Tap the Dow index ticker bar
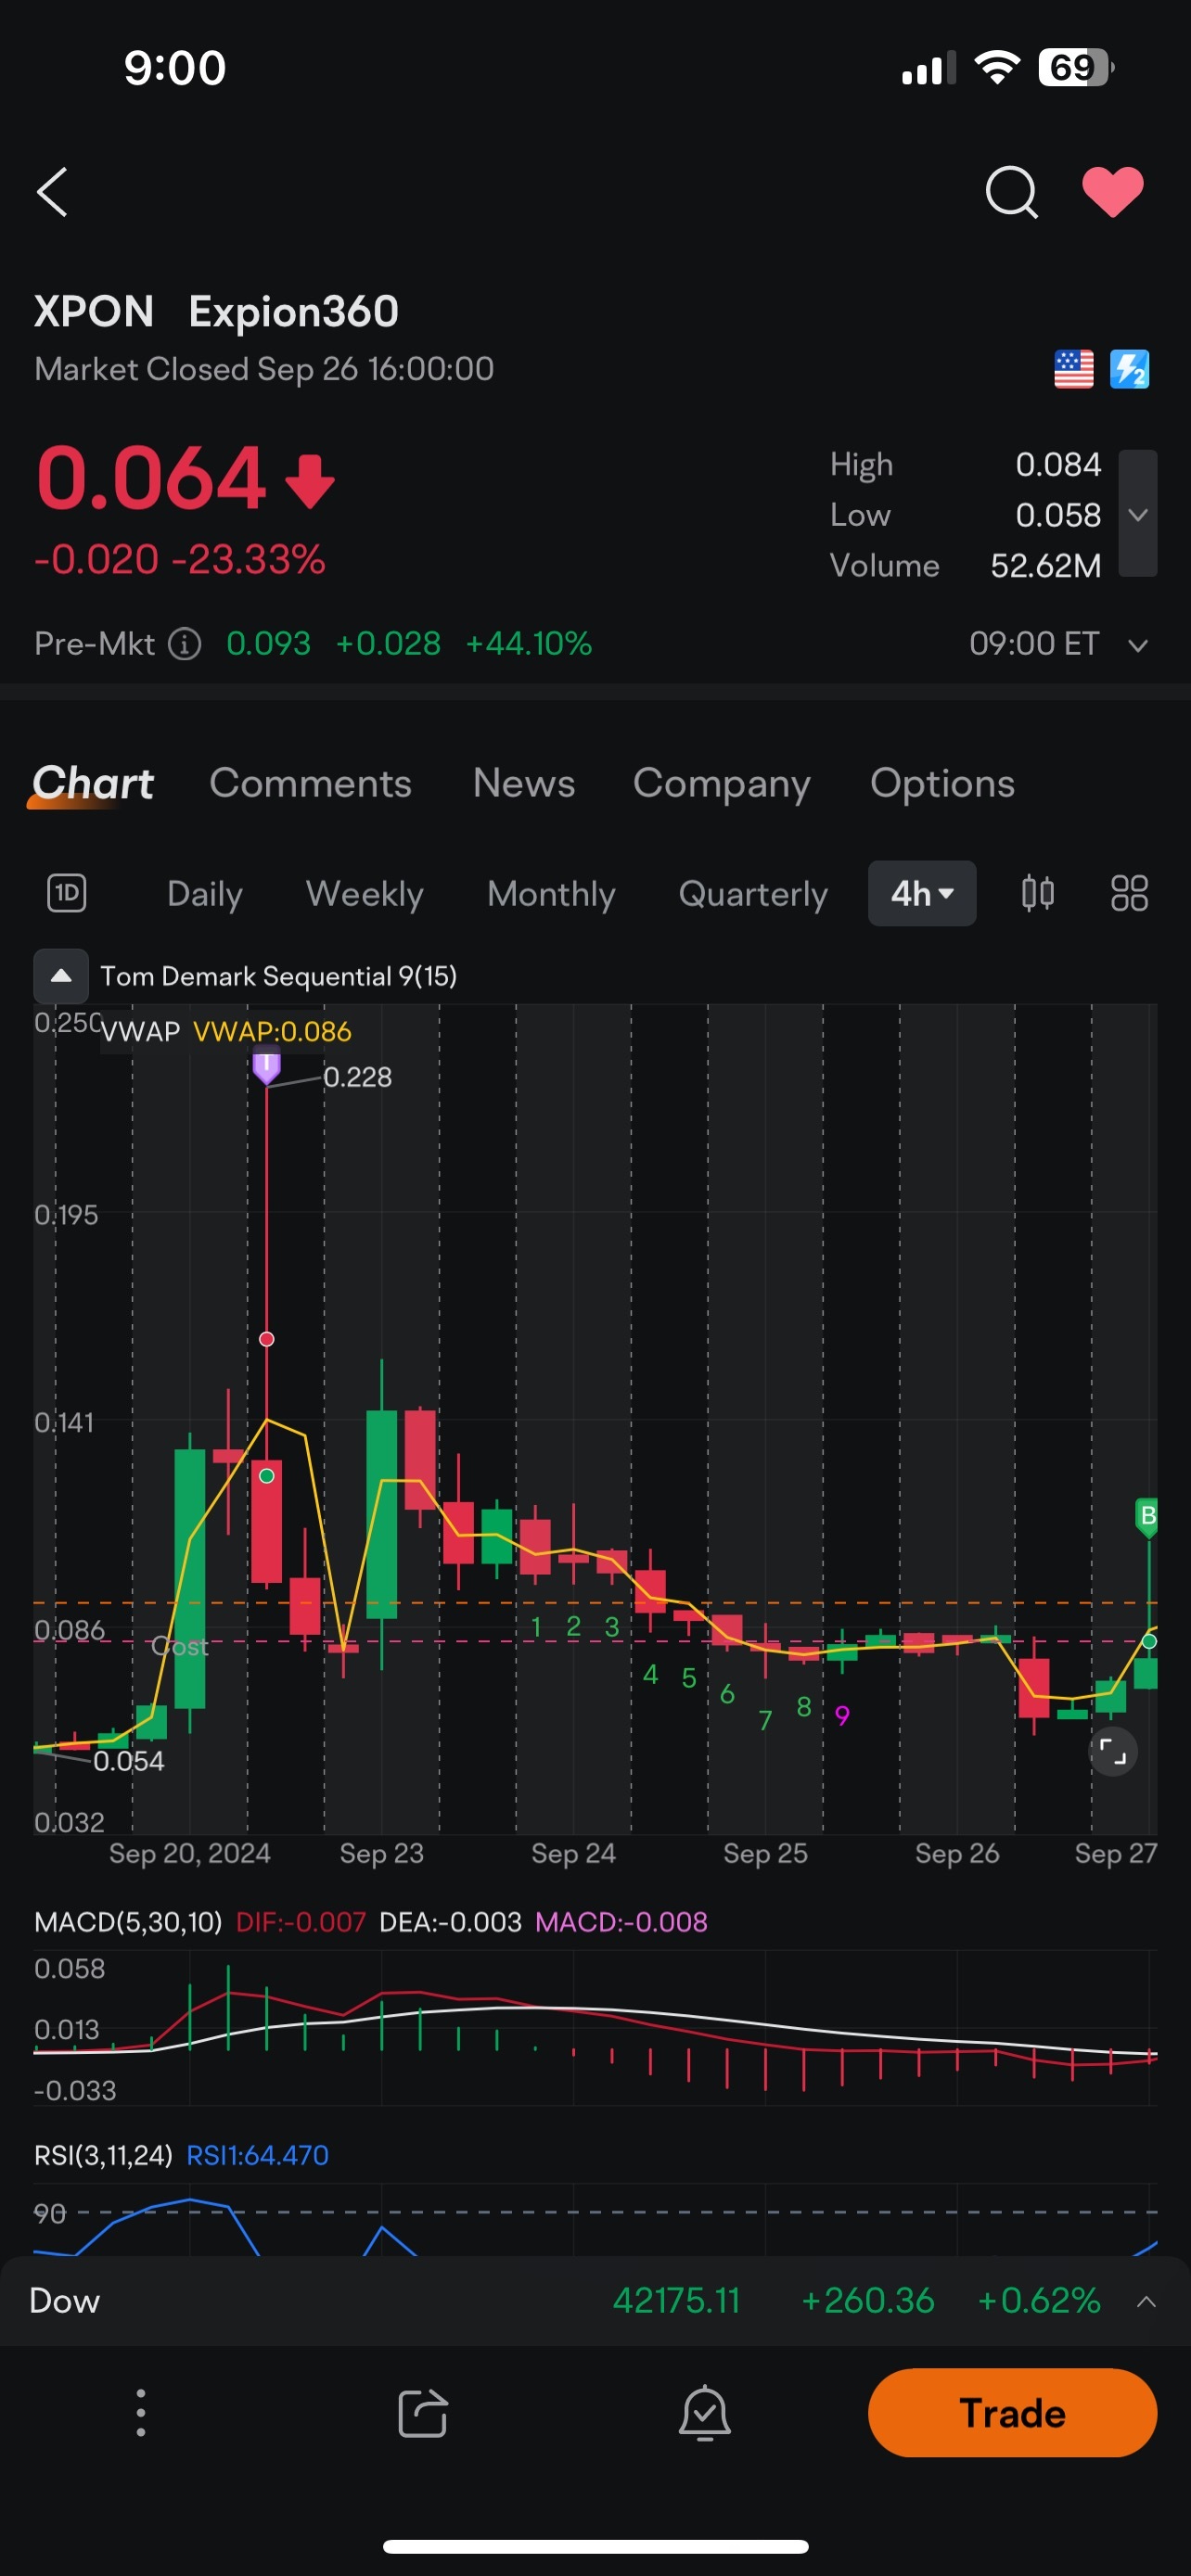The height and width of the screenshot is (2576, 1191). click(595, 2300)
